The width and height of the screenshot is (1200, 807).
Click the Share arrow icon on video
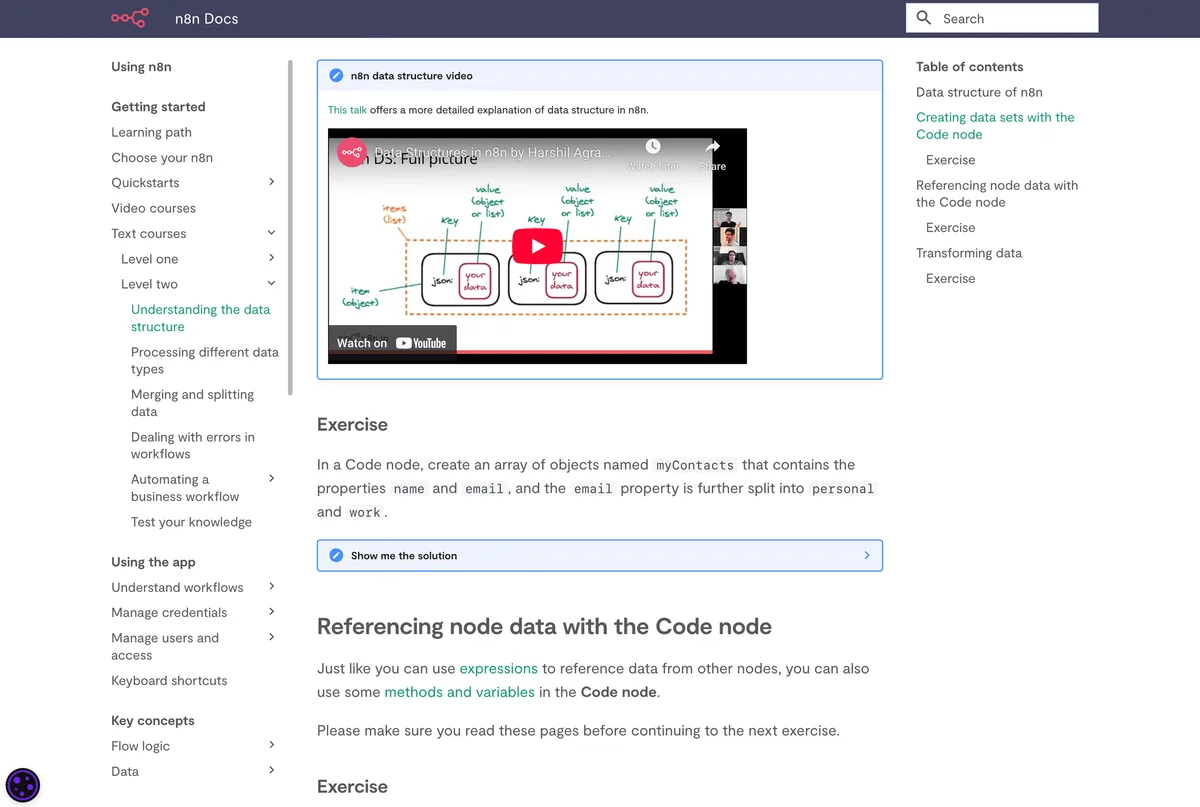[713, 147]
